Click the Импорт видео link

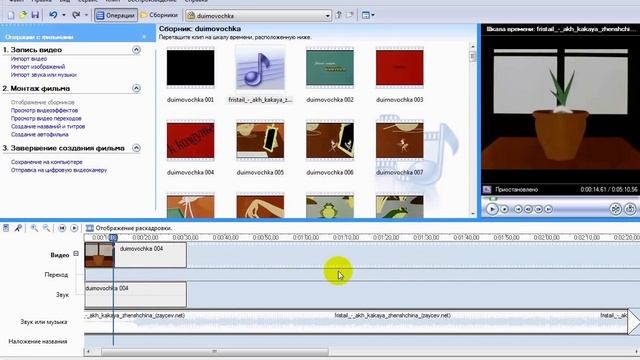[29, 59]
